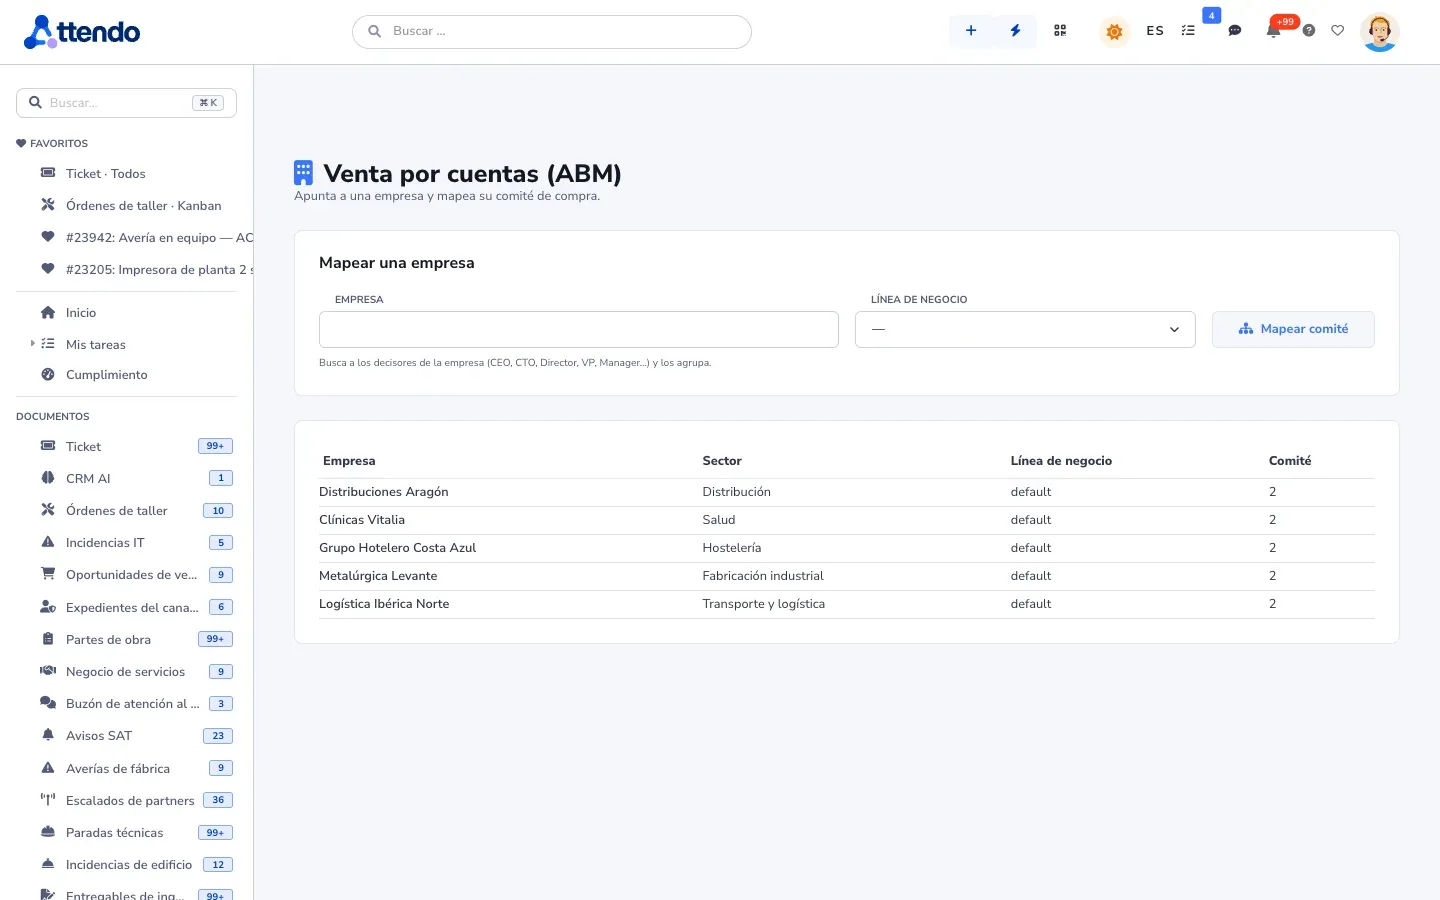Viewport: 1440px width, 900px height.
Task: Open Expedientes del canal in sidebar
Action: 132,607
